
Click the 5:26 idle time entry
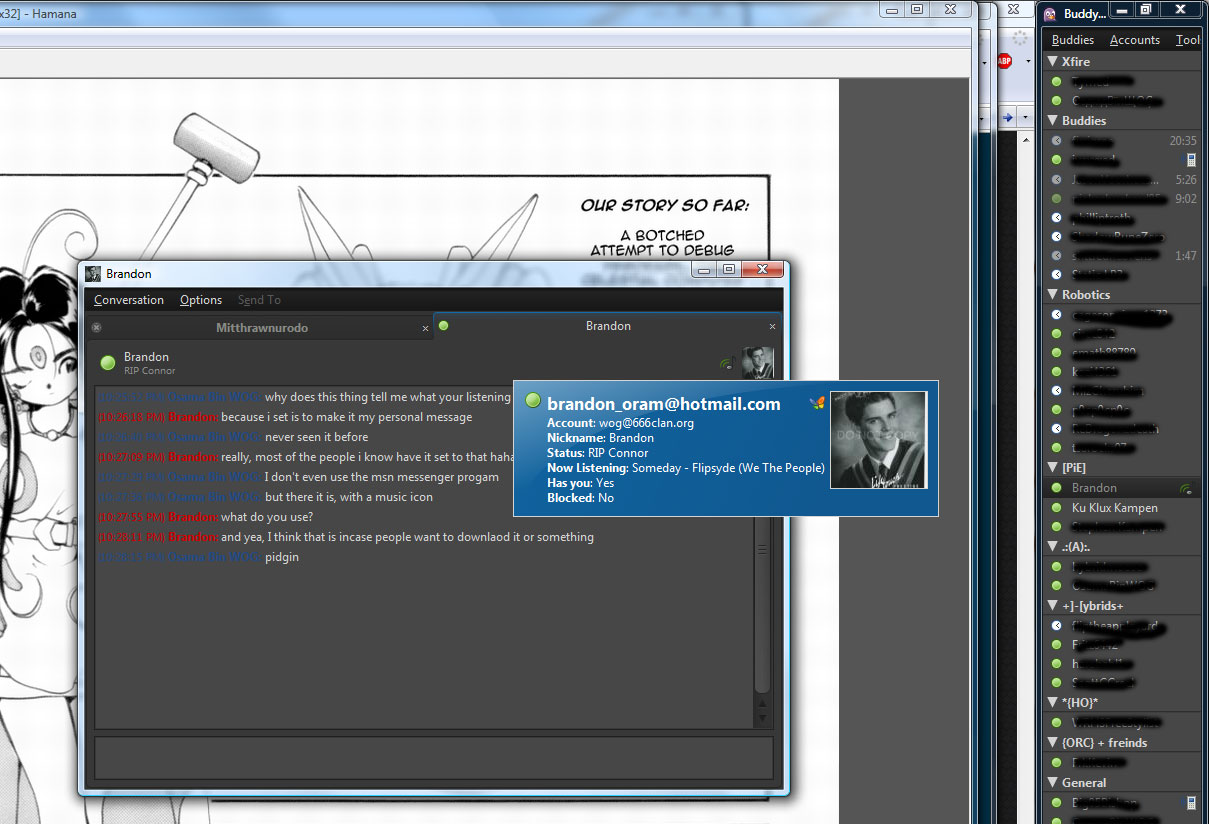[1186, 180]
